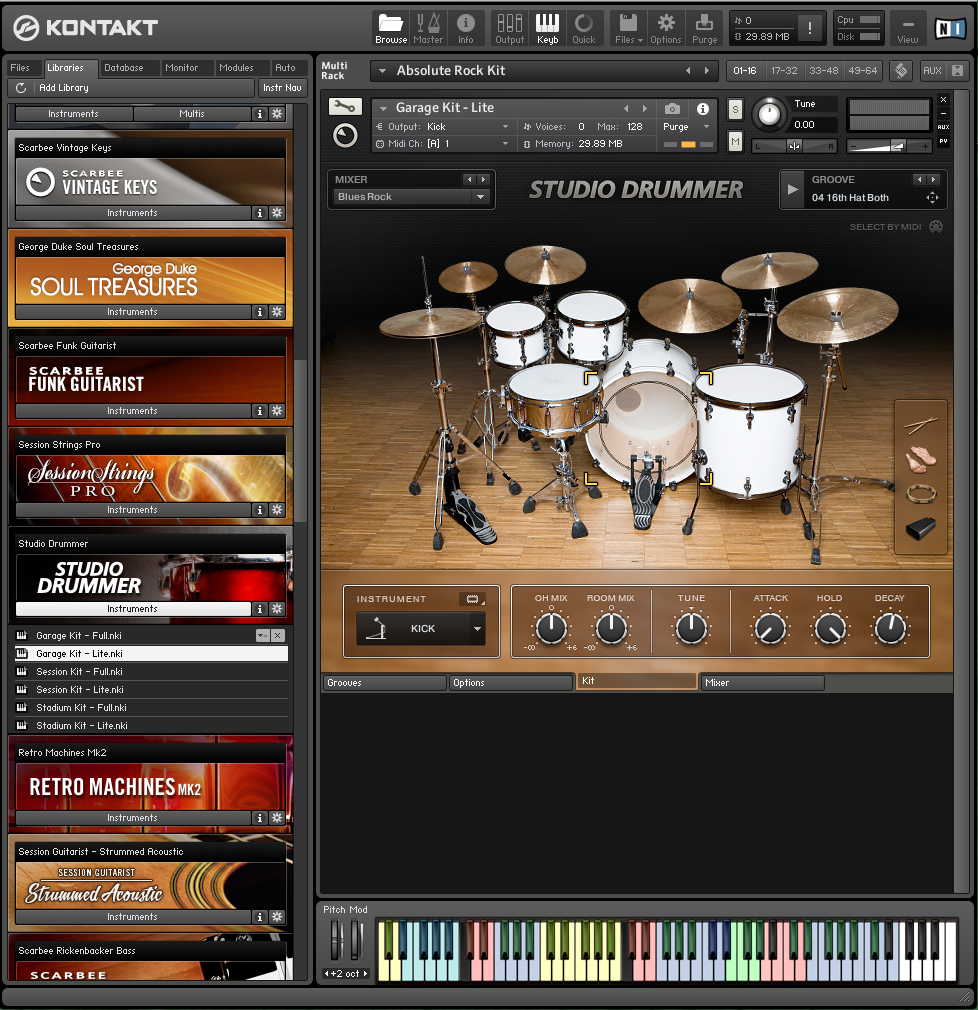
Task: Toggle the AUX sends view
Action: point(932,71)
